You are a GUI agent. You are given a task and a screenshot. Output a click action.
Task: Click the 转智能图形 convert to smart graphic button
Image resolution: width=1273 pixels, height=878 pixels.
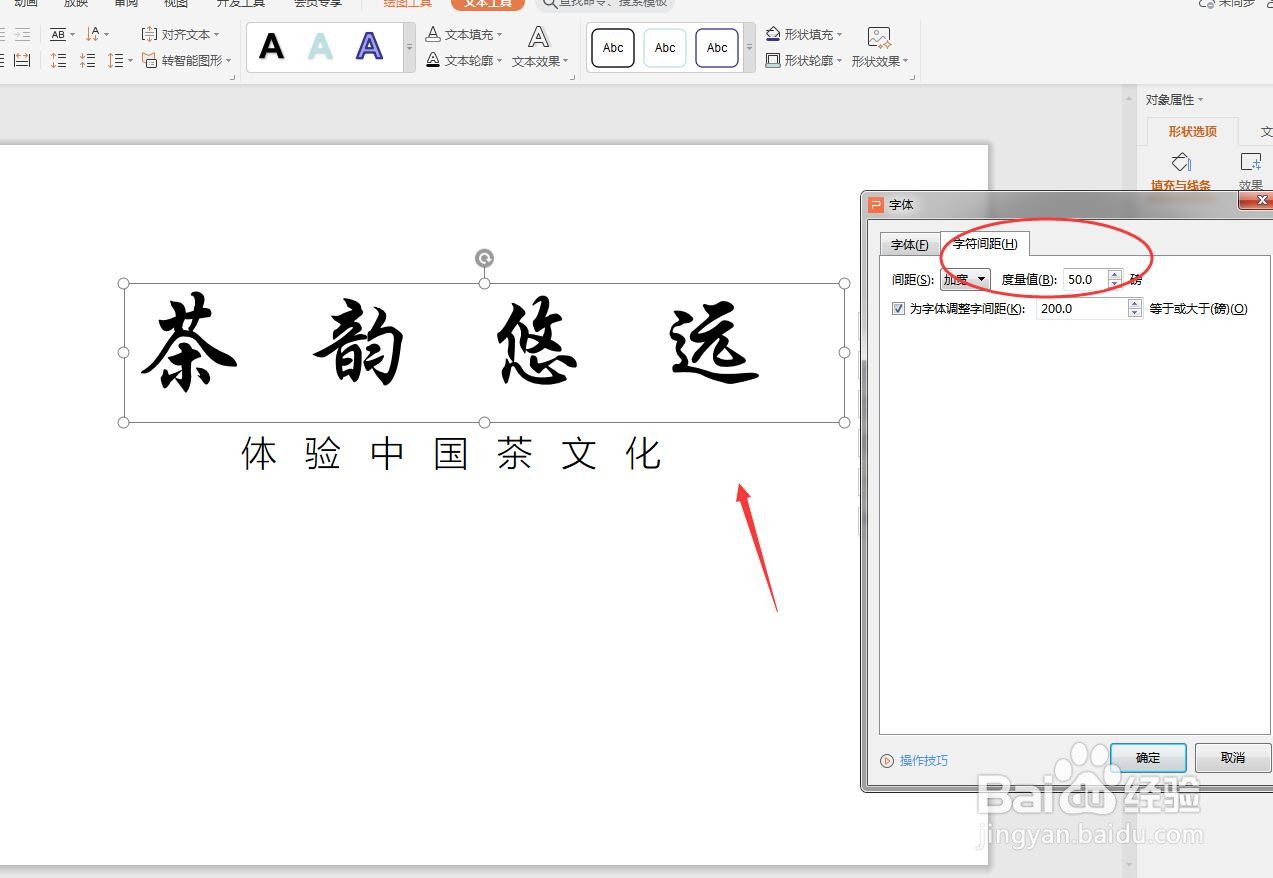point(186,60)
